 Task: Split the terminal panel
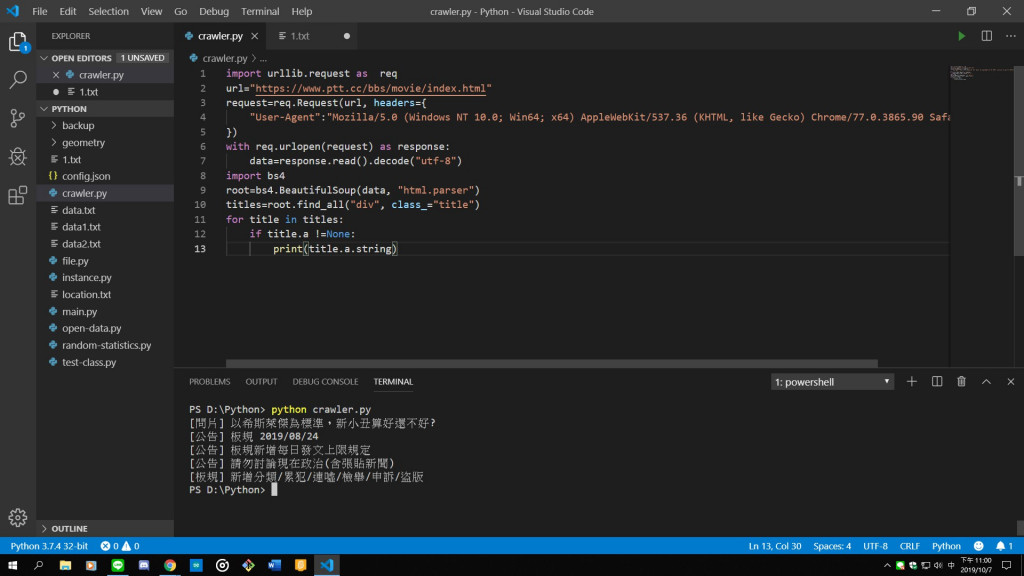click(x=936, y=381)
